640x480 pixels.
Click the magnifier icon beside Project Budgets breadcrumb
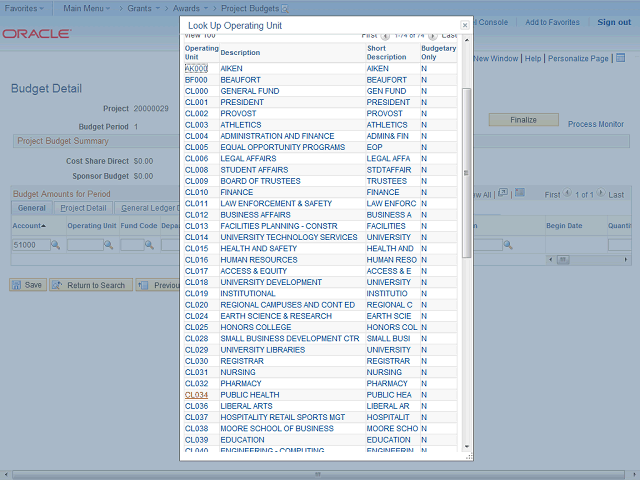point(285,9)
